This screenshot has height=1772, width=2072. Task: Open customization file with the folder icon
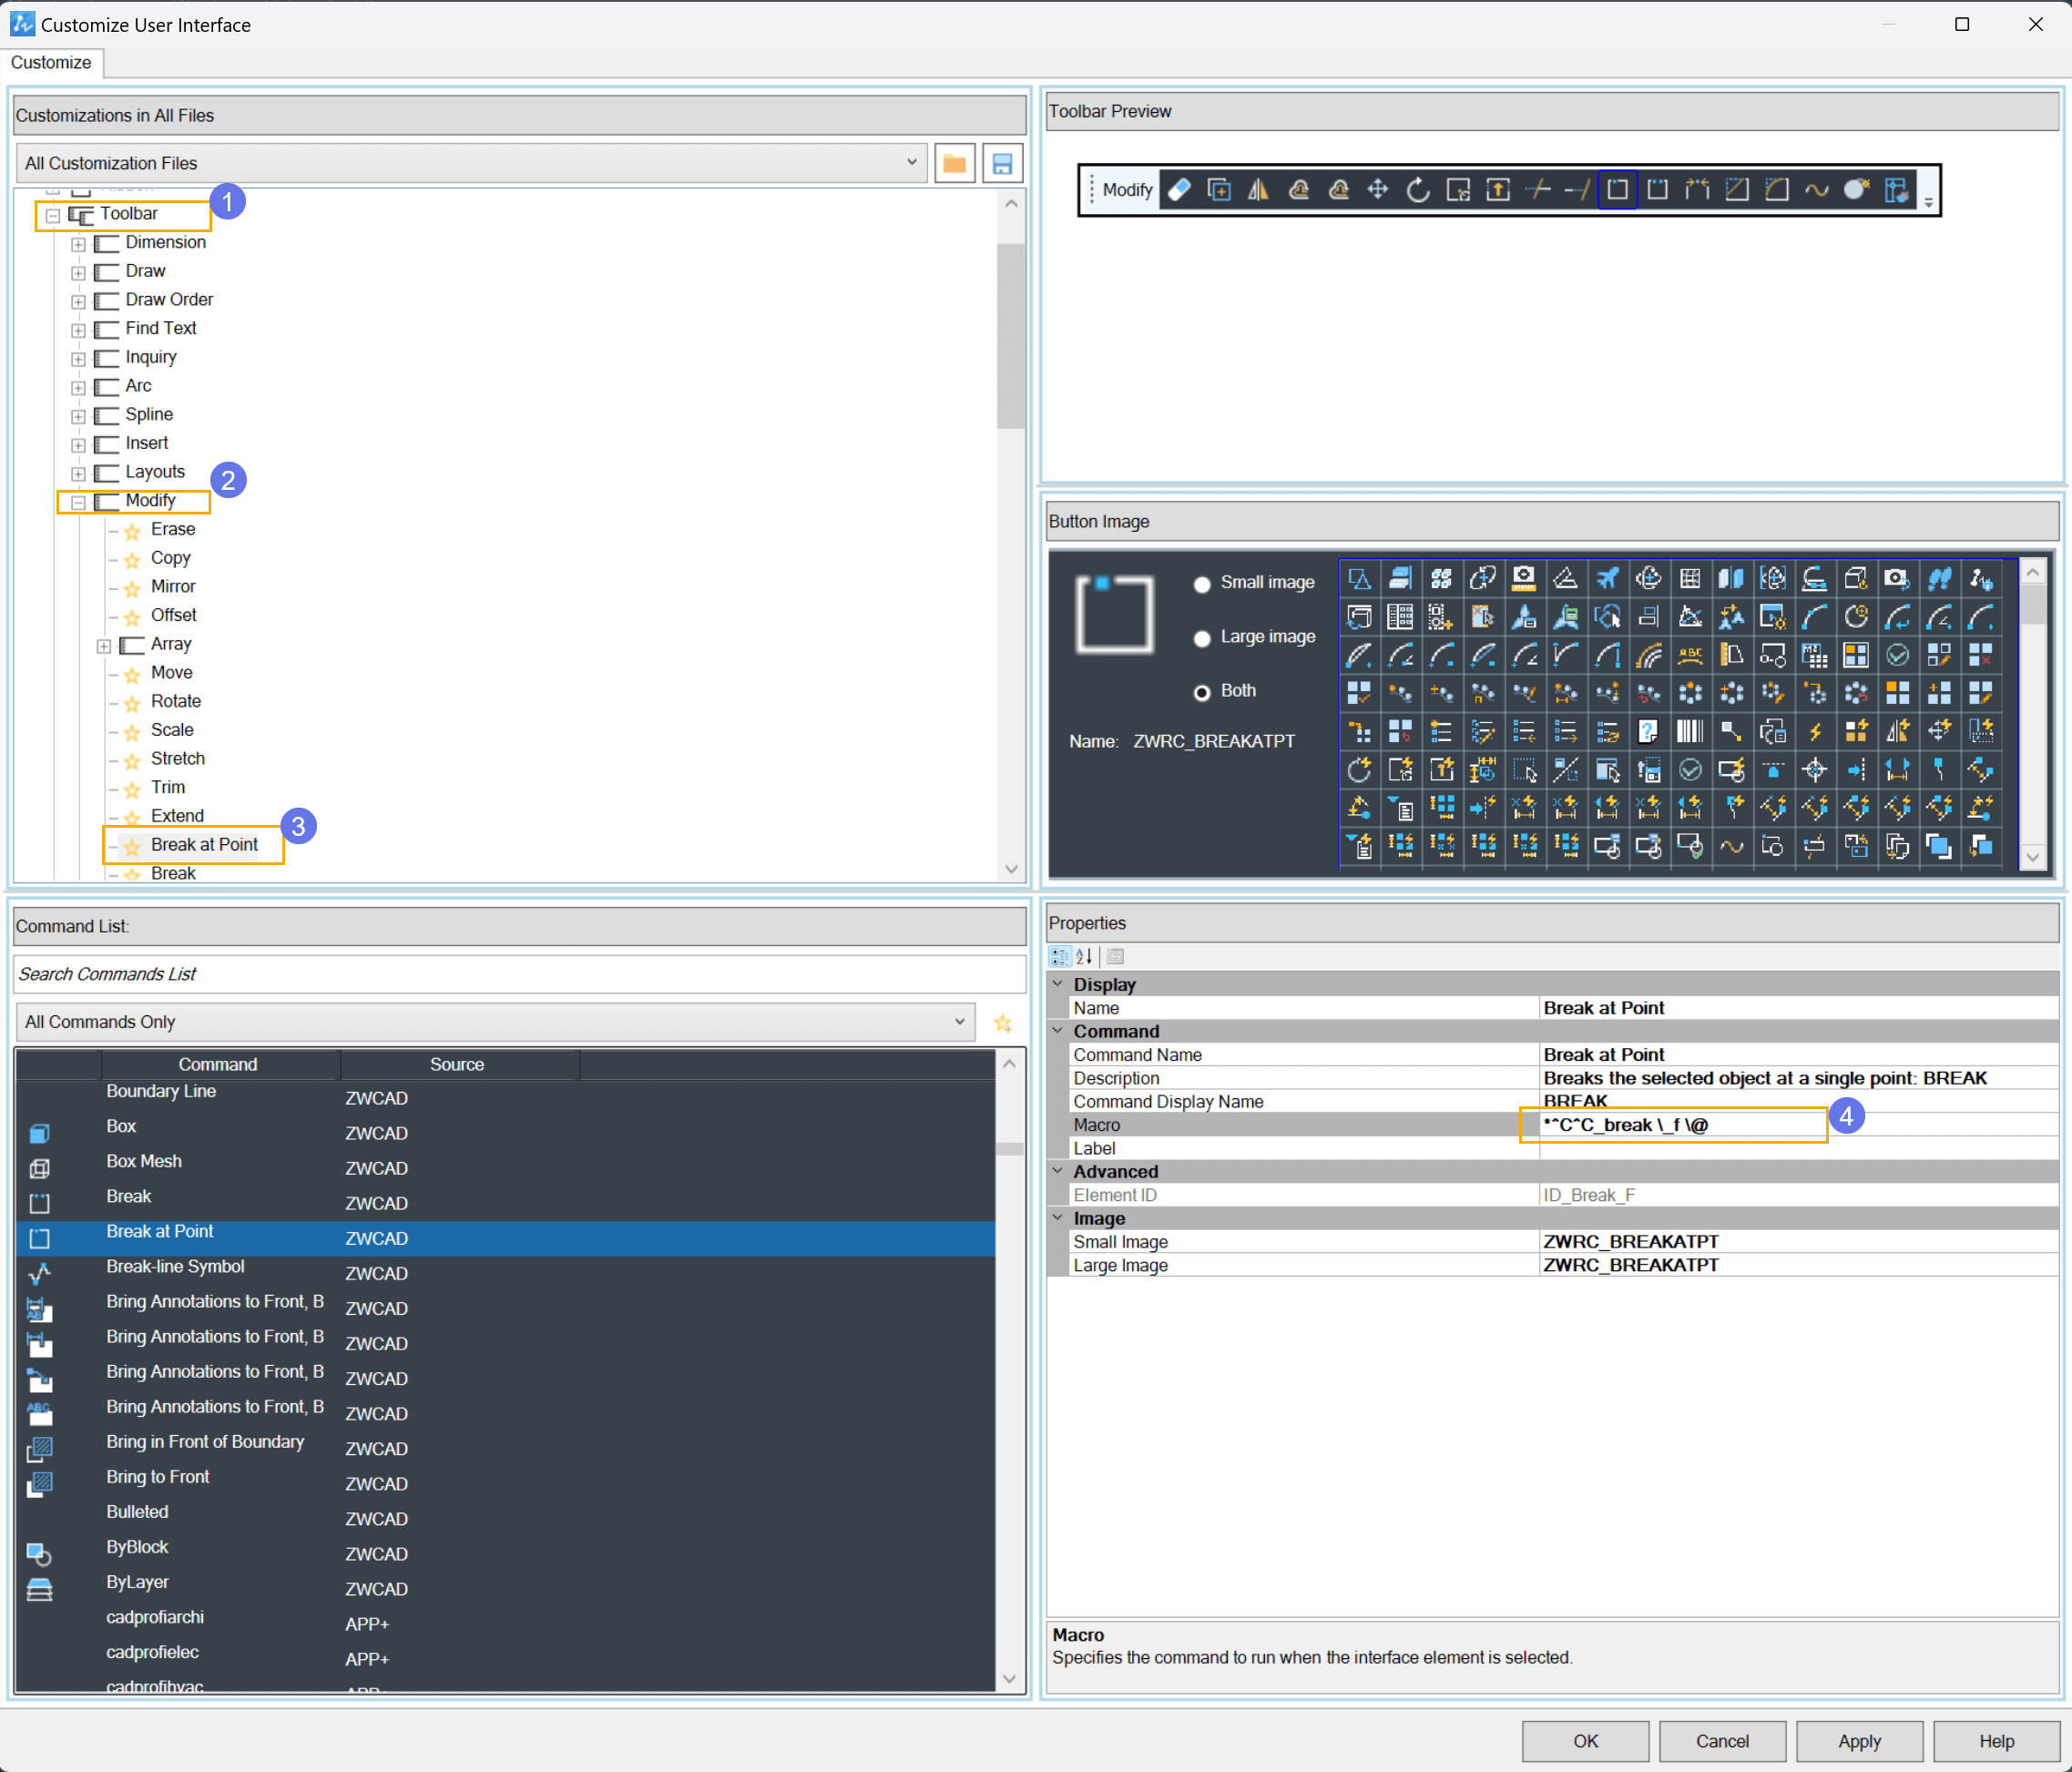pos(954,164)
